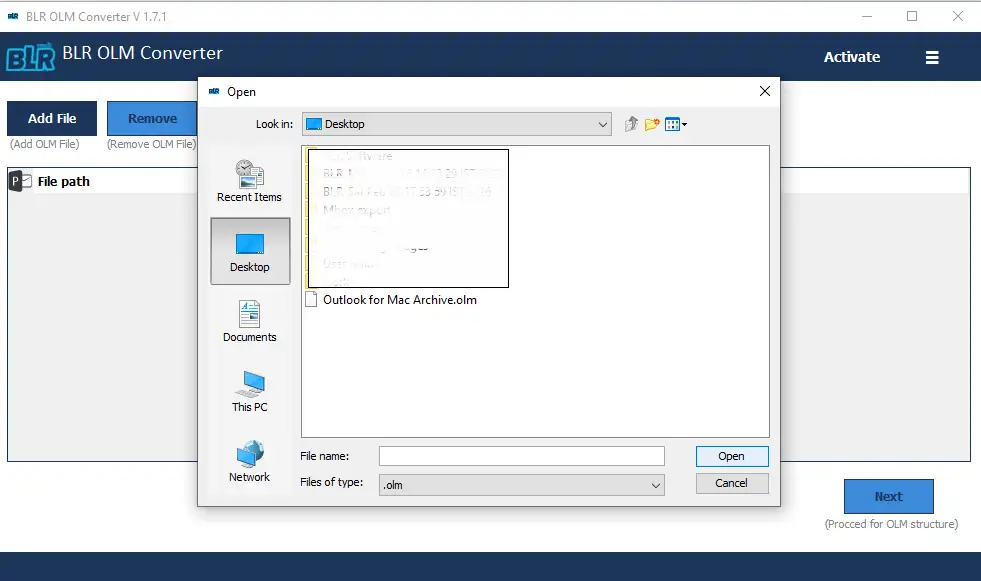The height and width of the screenshot is (581, 981).
Task: Click the BLR logo icon in header
Action: [30, 56]
